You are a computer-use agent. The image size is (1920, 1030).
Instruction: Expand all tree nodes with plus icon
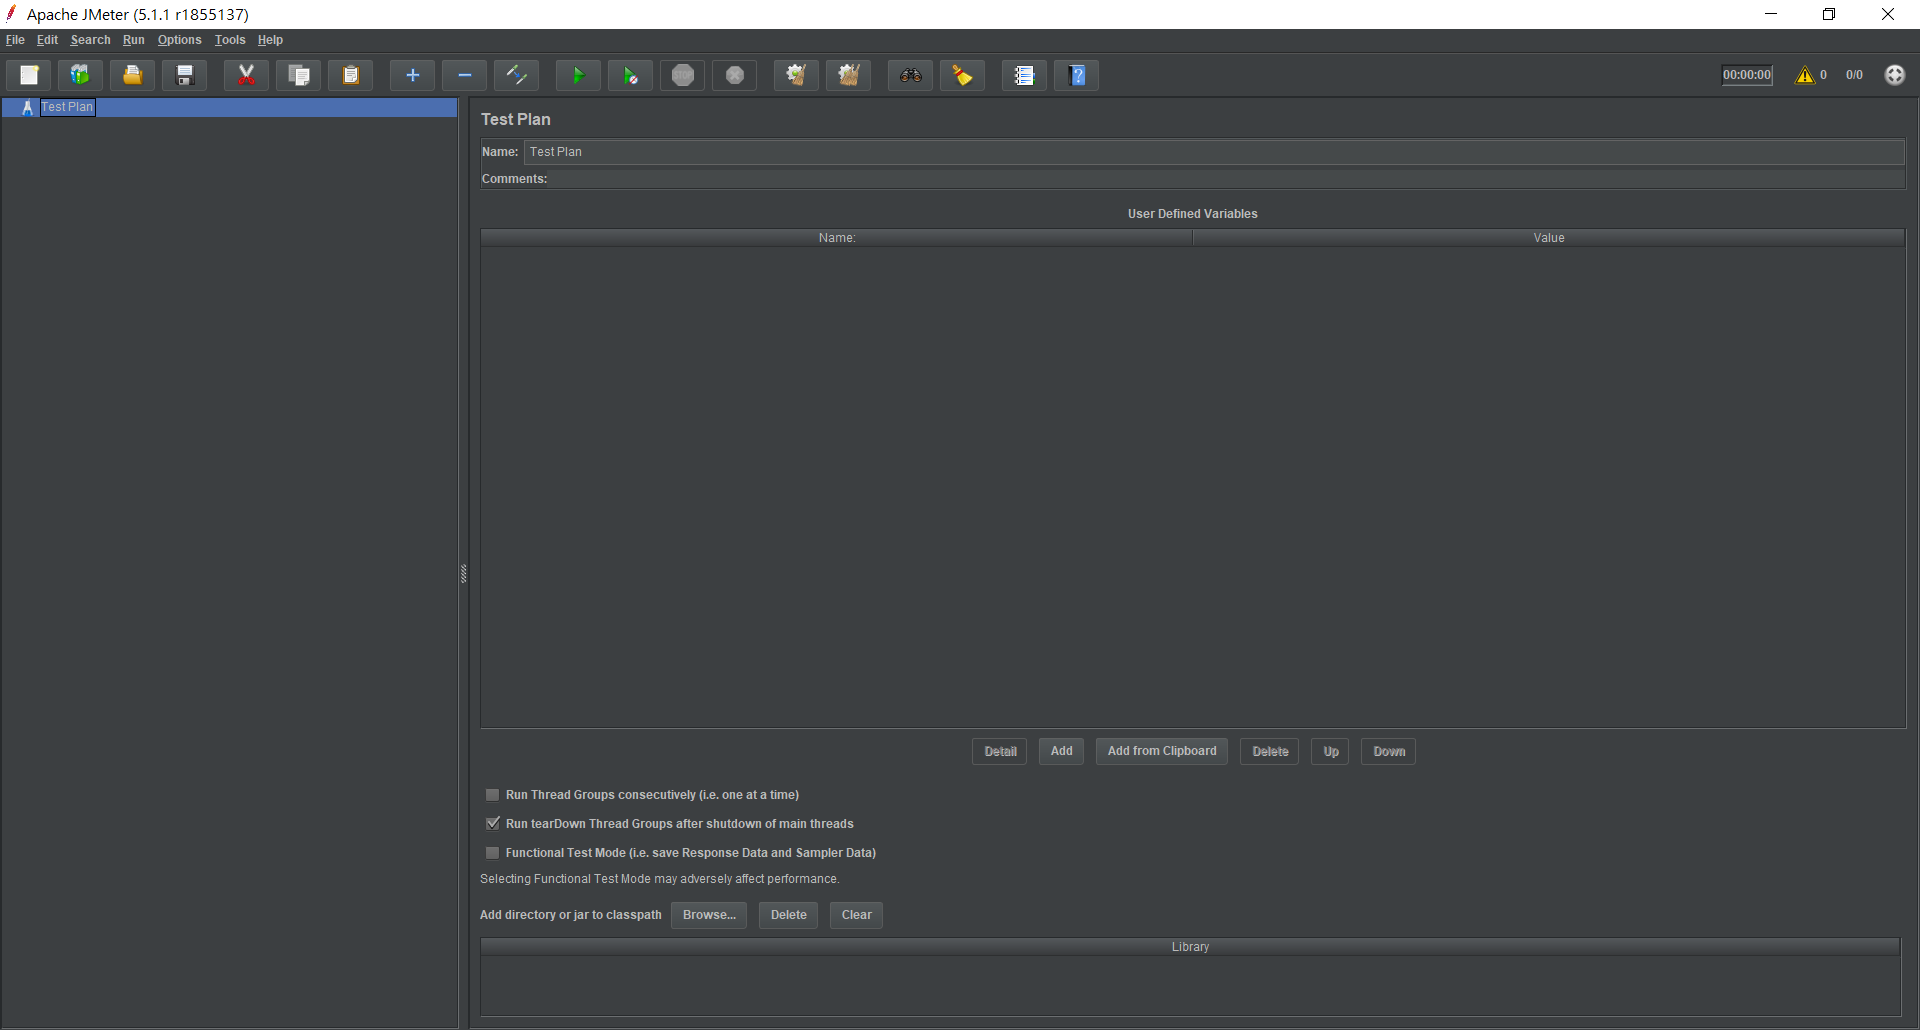pos(412,75)
